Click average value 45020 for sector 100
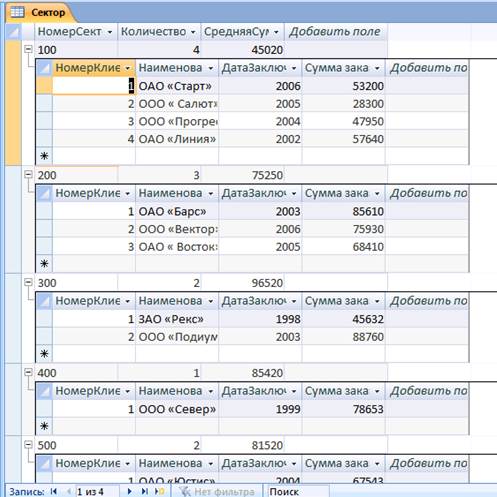Image resolution: width=497 pixels, height=497 pixels. pos(267,50)
